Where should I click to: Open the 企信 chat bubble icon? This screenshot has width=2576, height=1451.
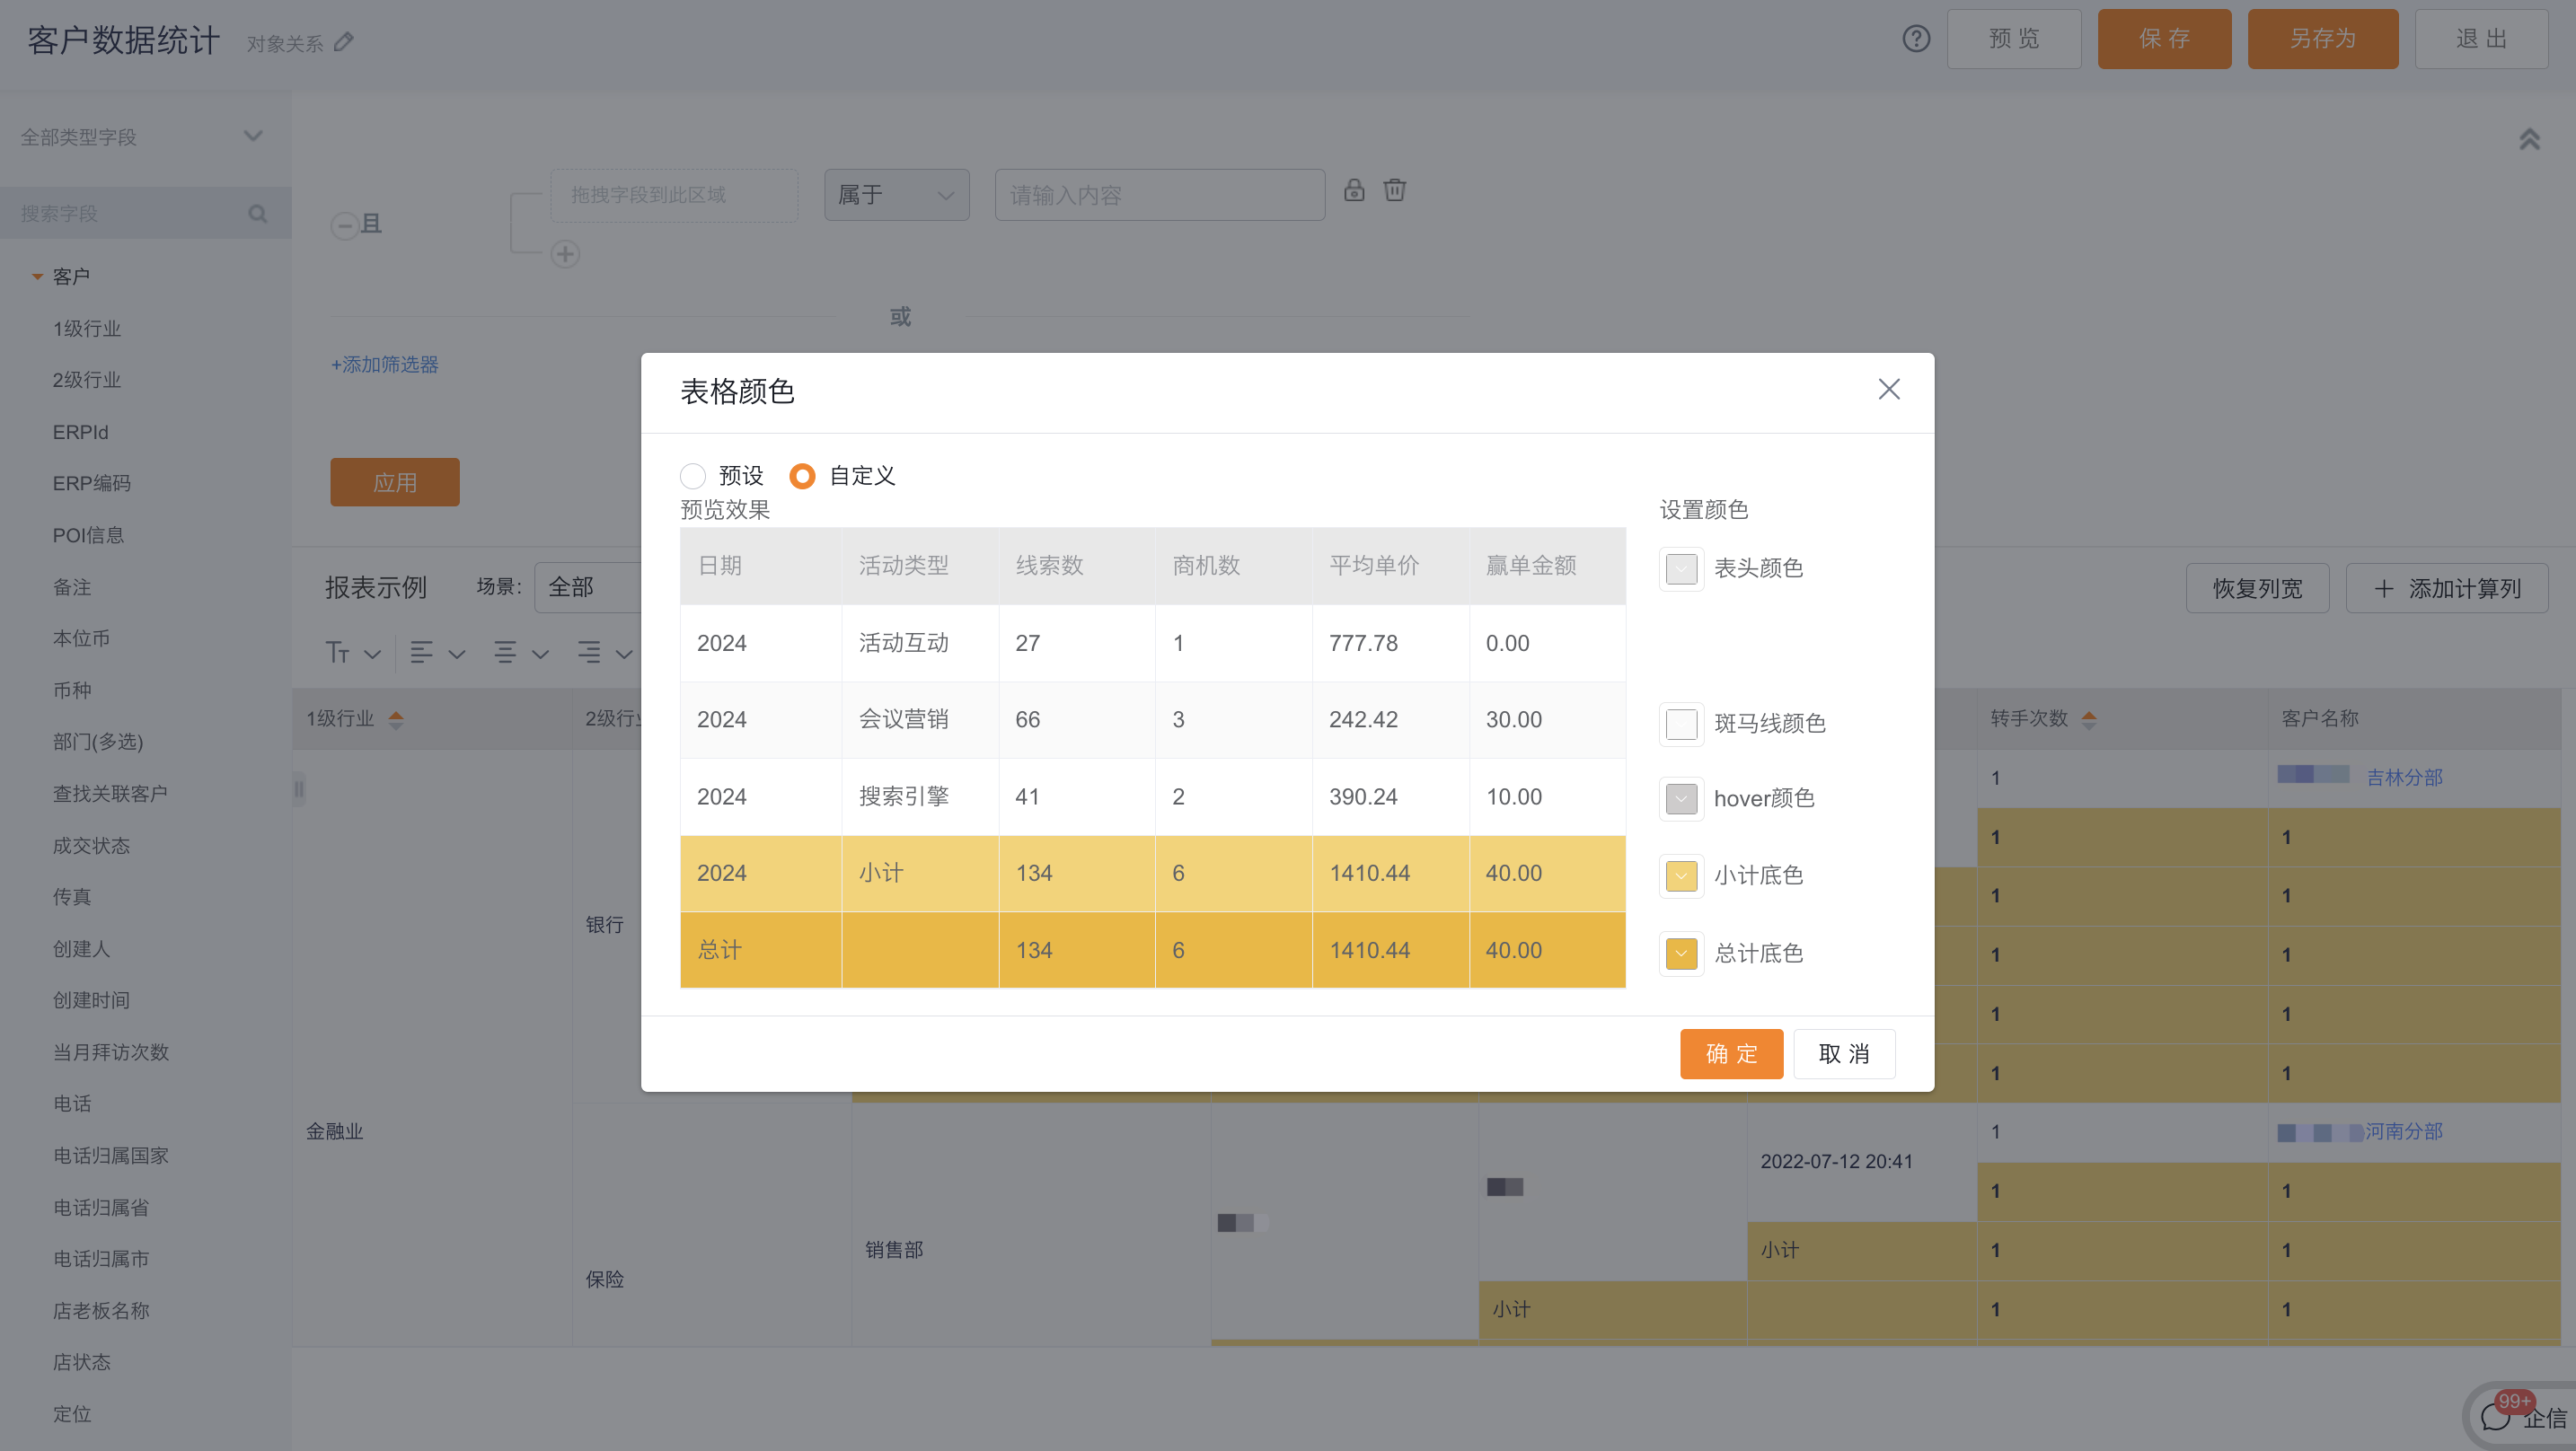pos(2495,1416)
